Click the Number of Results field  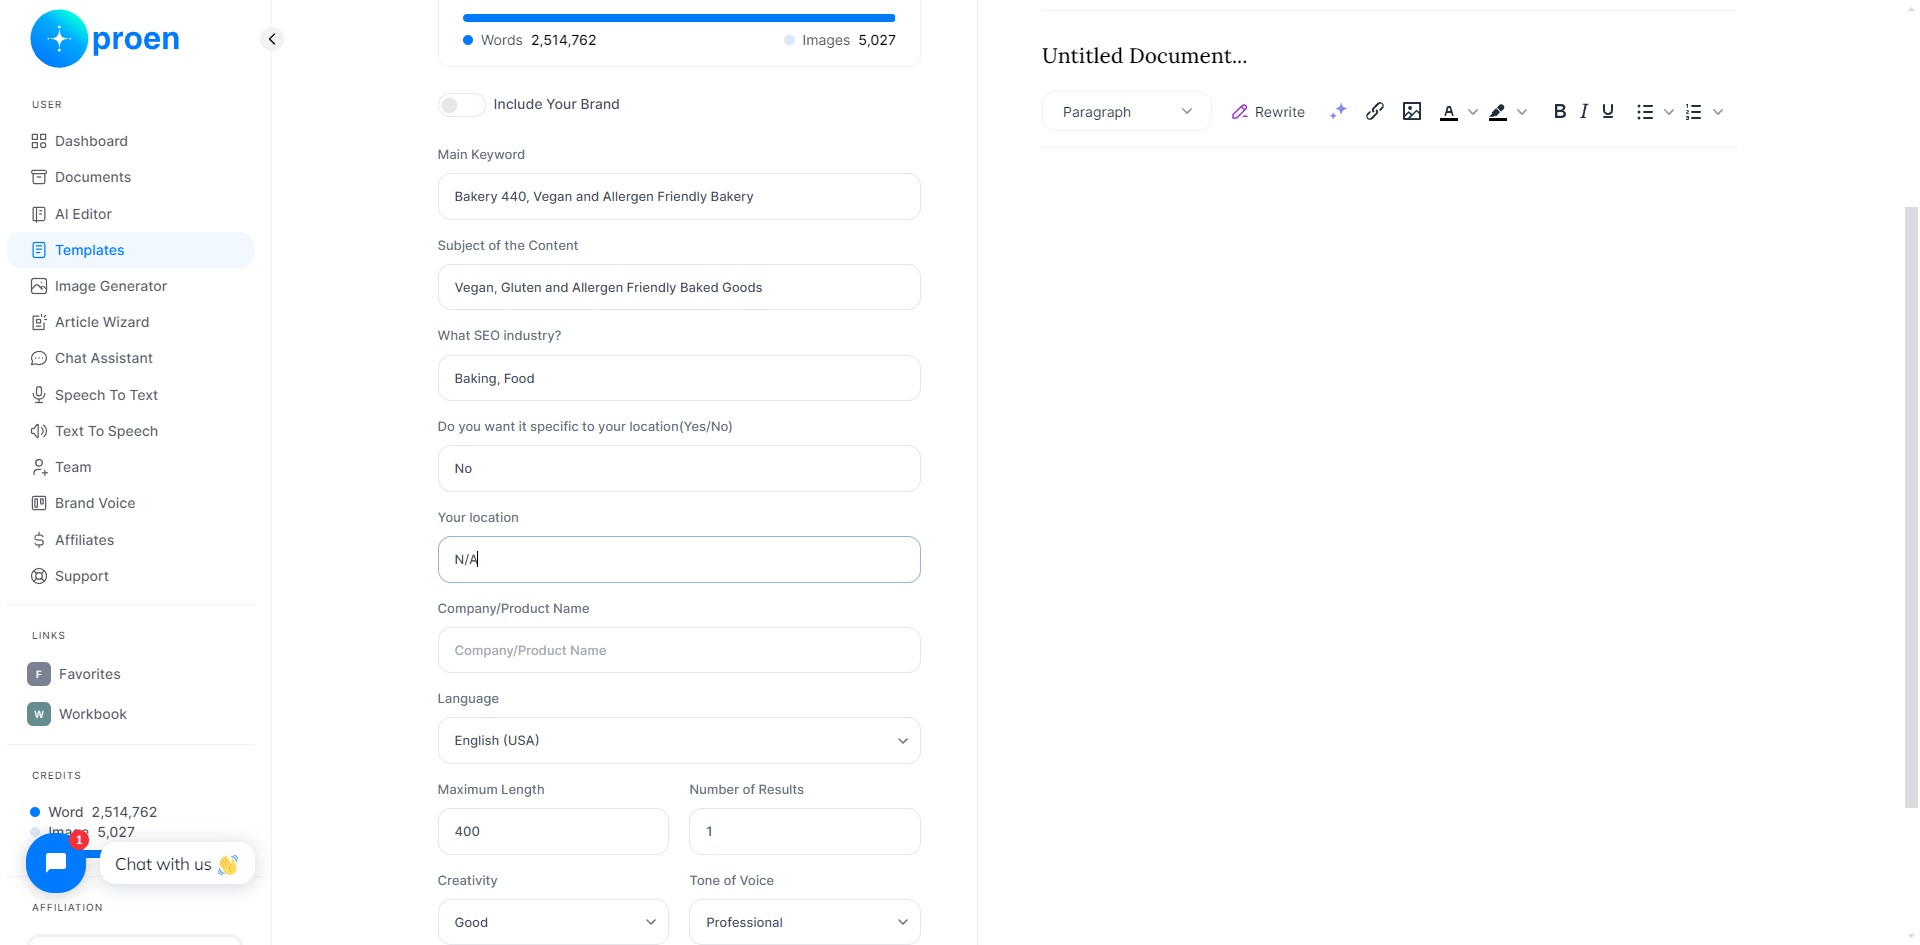(x=804, y=831)
